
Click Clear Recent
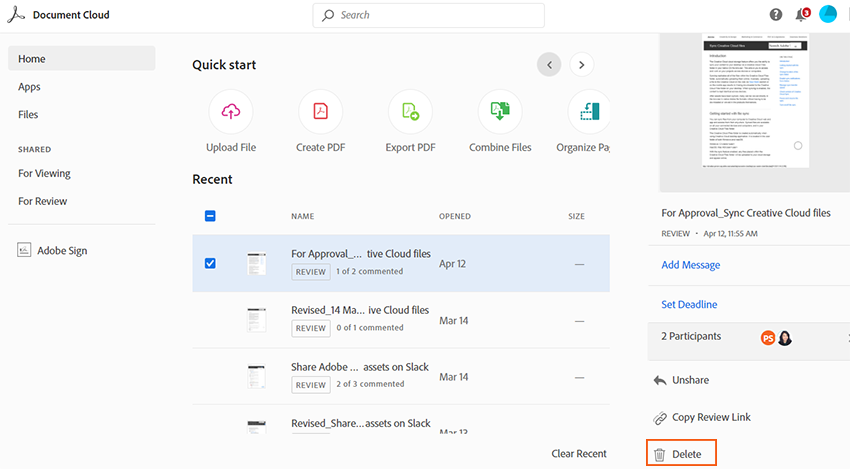click(579, 454)
